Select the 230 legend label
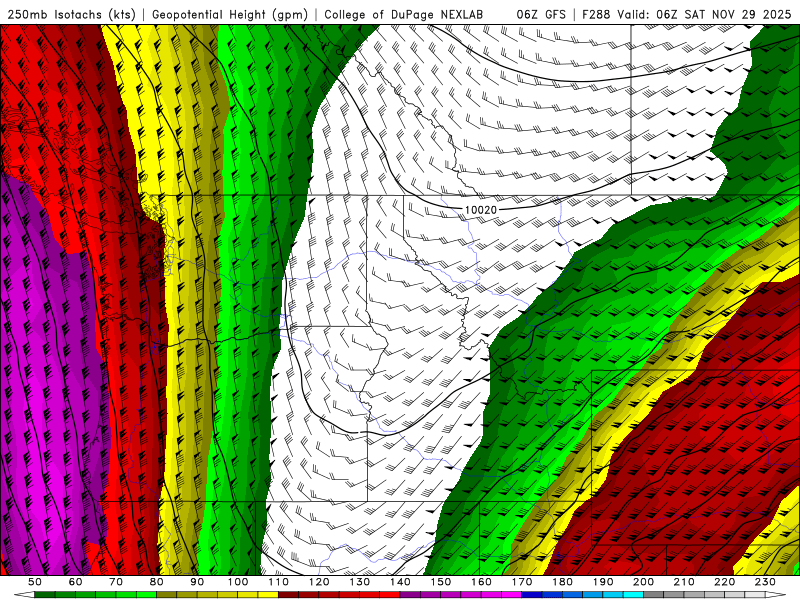Image resolution: width=800 pixels, height=600 pixels. (765, 582)
